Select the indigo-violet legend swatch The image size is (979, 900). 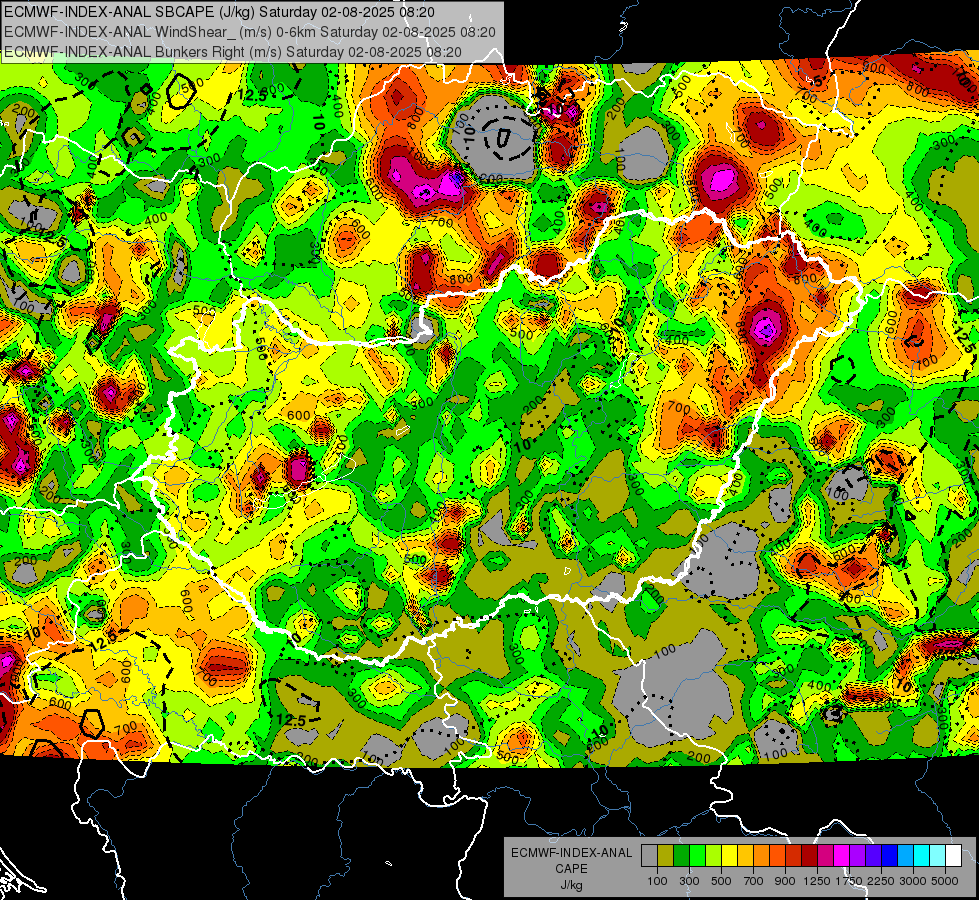[873, 856]
